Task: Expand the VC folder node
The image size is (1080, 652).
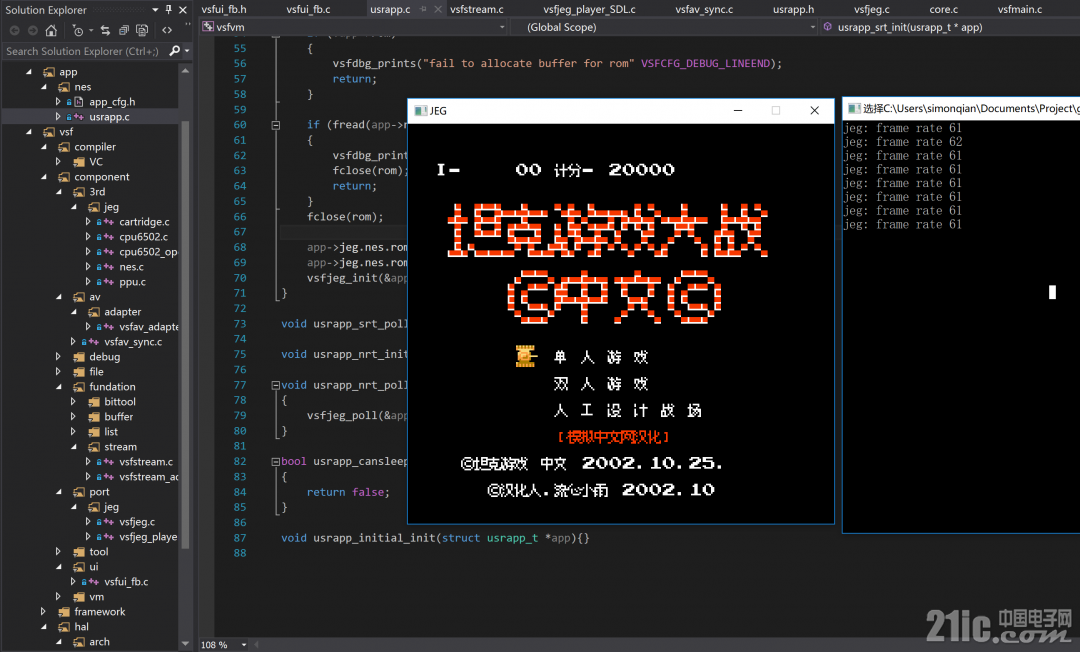Action: [x=59, y=162]
